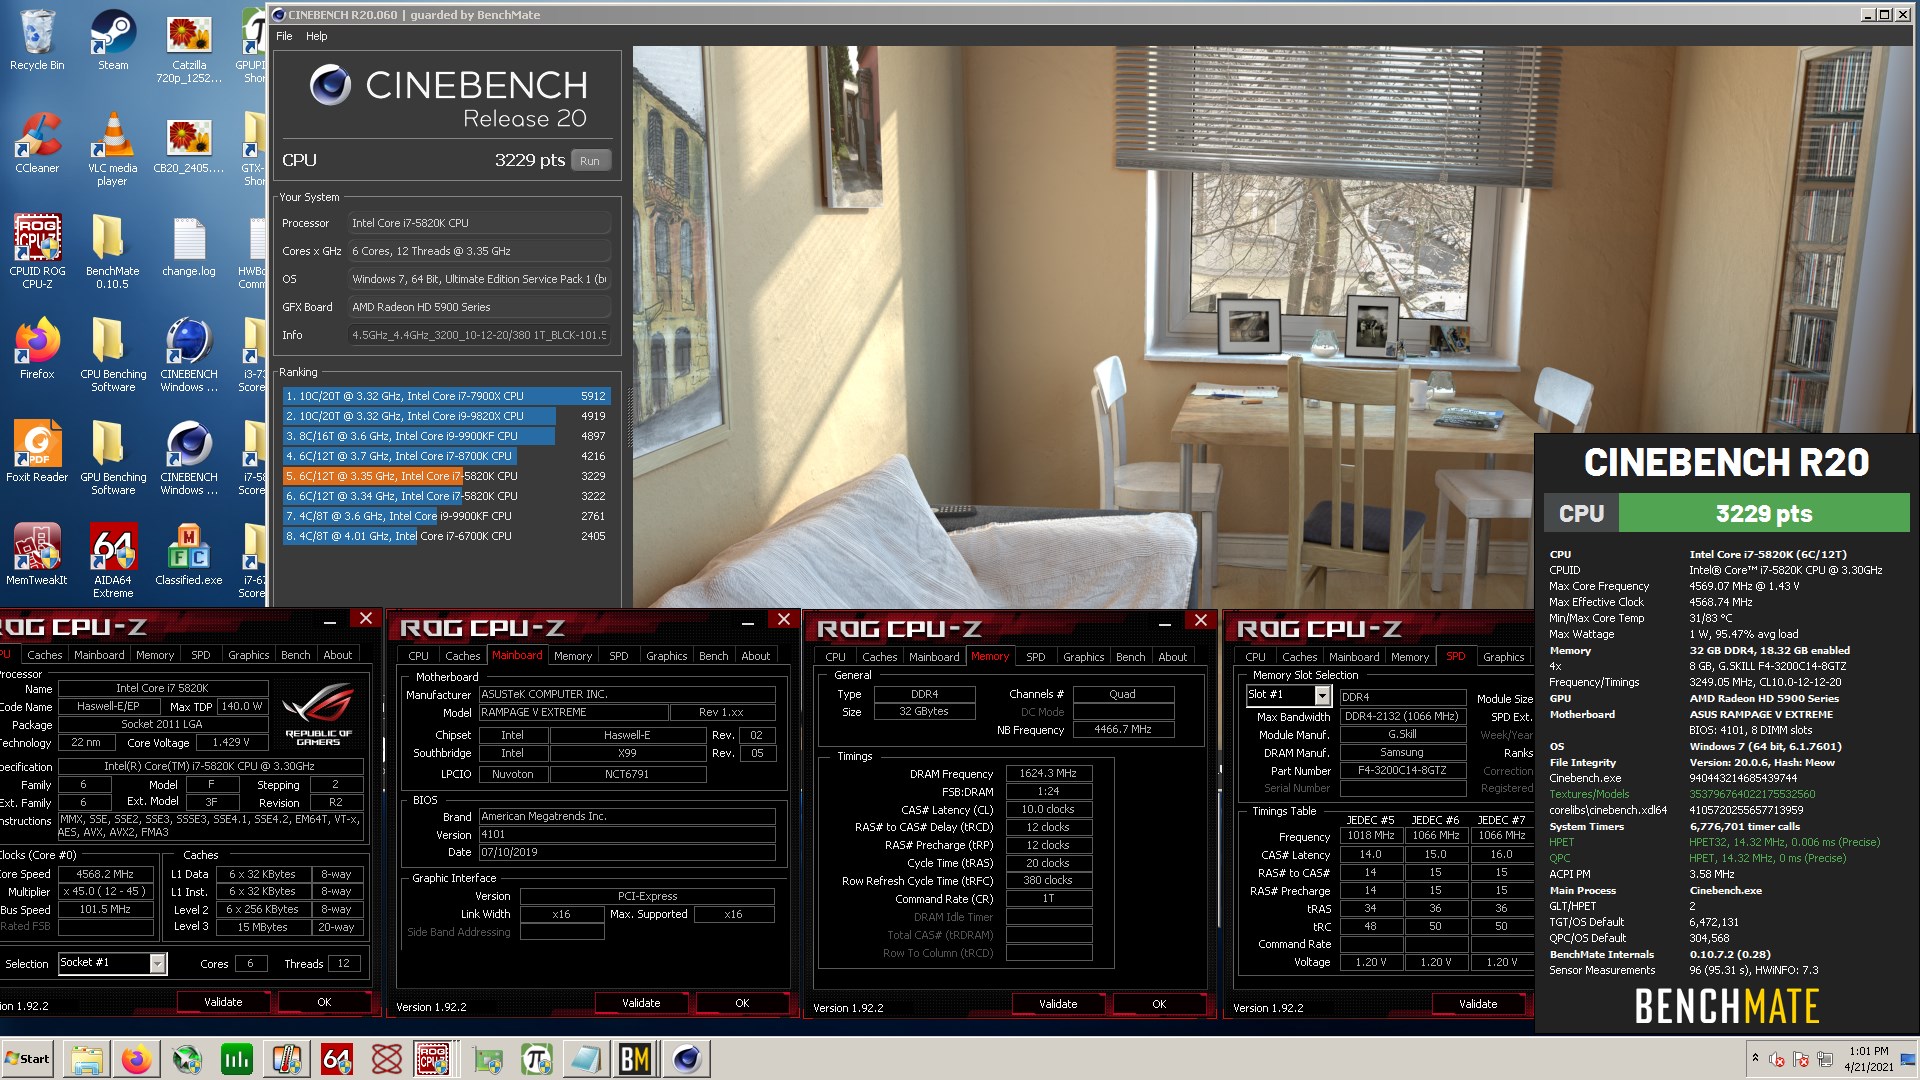Launch Firefox from the desktop
The height and width of the screenshot is (1080, 1920).
click(37, 349)
